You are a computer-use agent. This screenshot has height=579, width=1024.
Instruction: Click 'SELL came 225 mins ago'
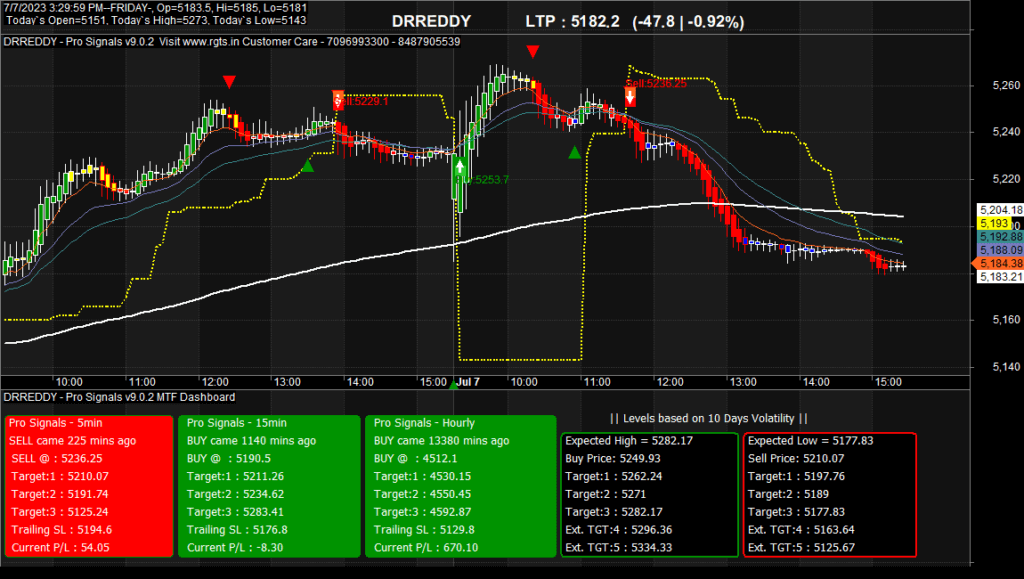[72, 441]
